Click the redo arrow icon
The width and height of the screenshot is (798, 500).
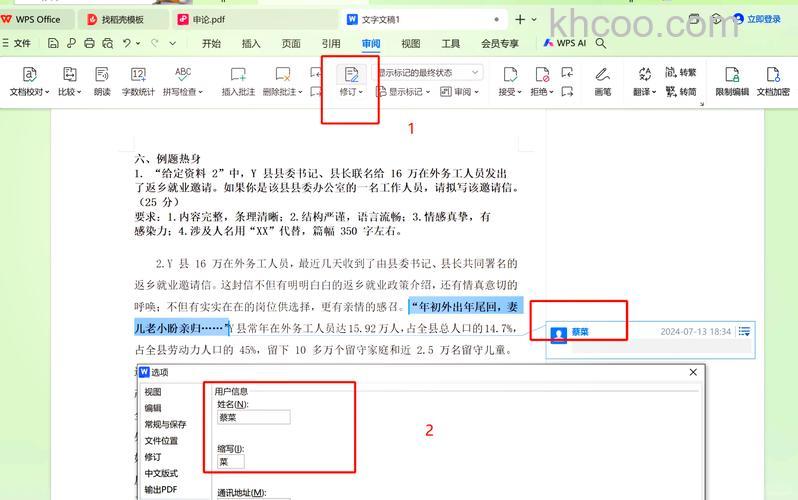coord(155,43)
